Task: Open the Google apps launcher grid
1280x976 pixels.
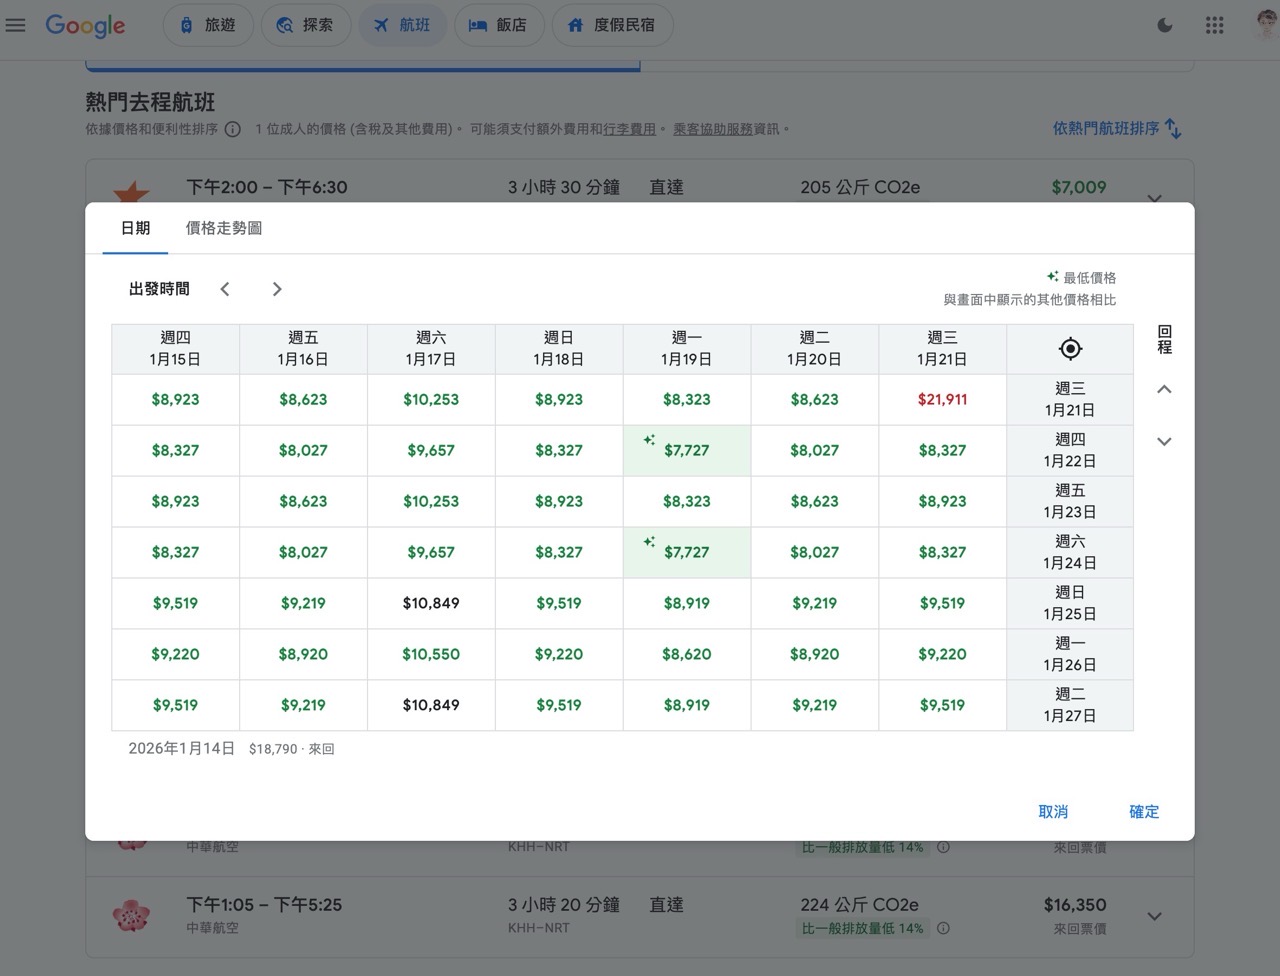Action: click(x=1214, y=25)
